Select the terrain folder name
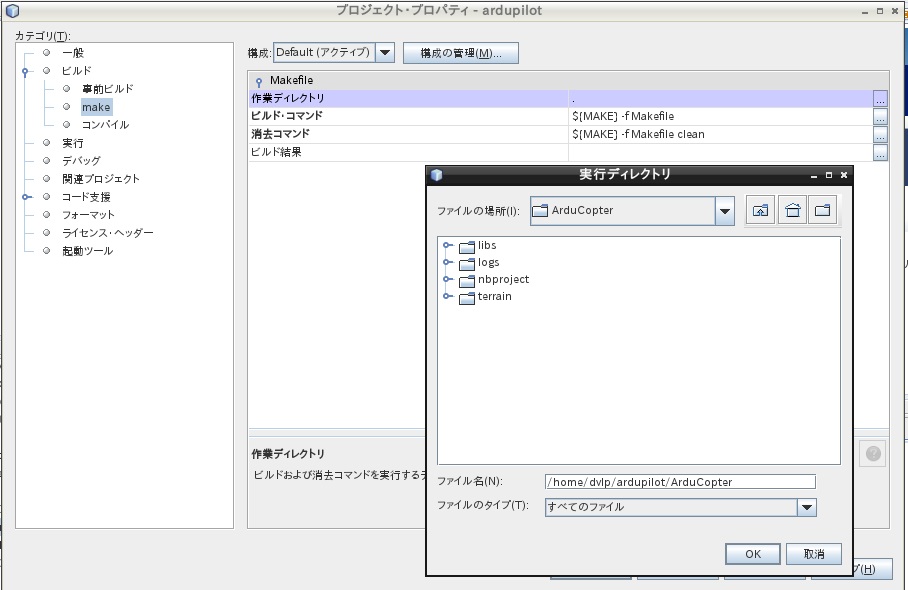 point(495,296)
